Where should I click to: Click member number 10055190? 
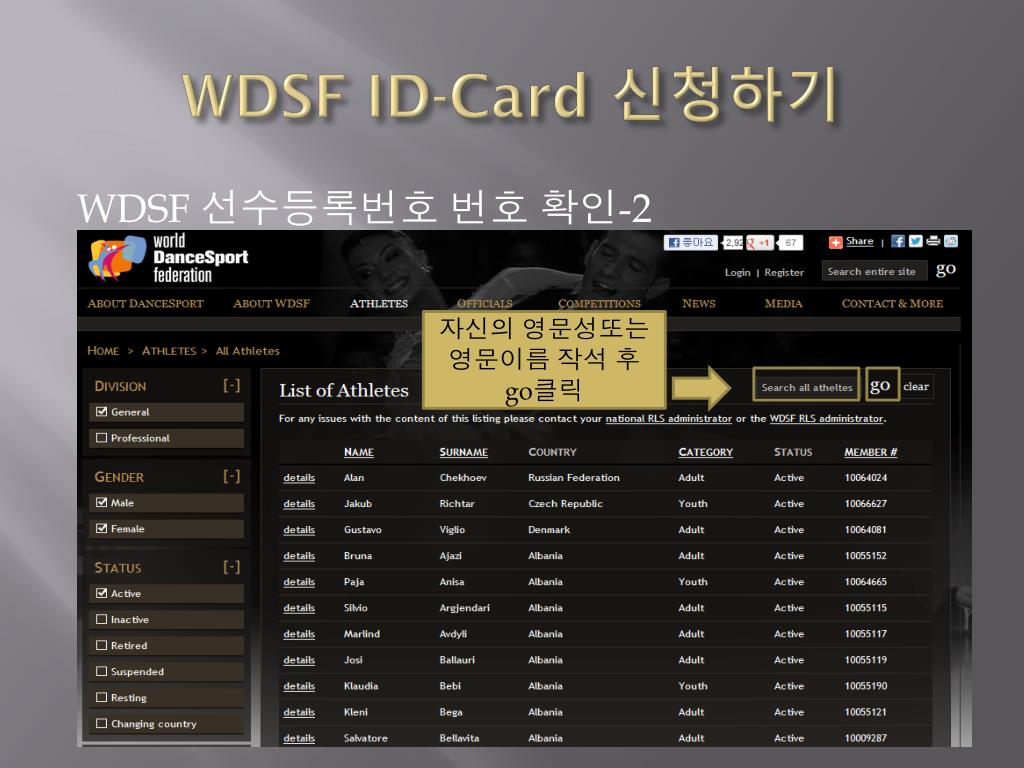(x=866, y=686)
